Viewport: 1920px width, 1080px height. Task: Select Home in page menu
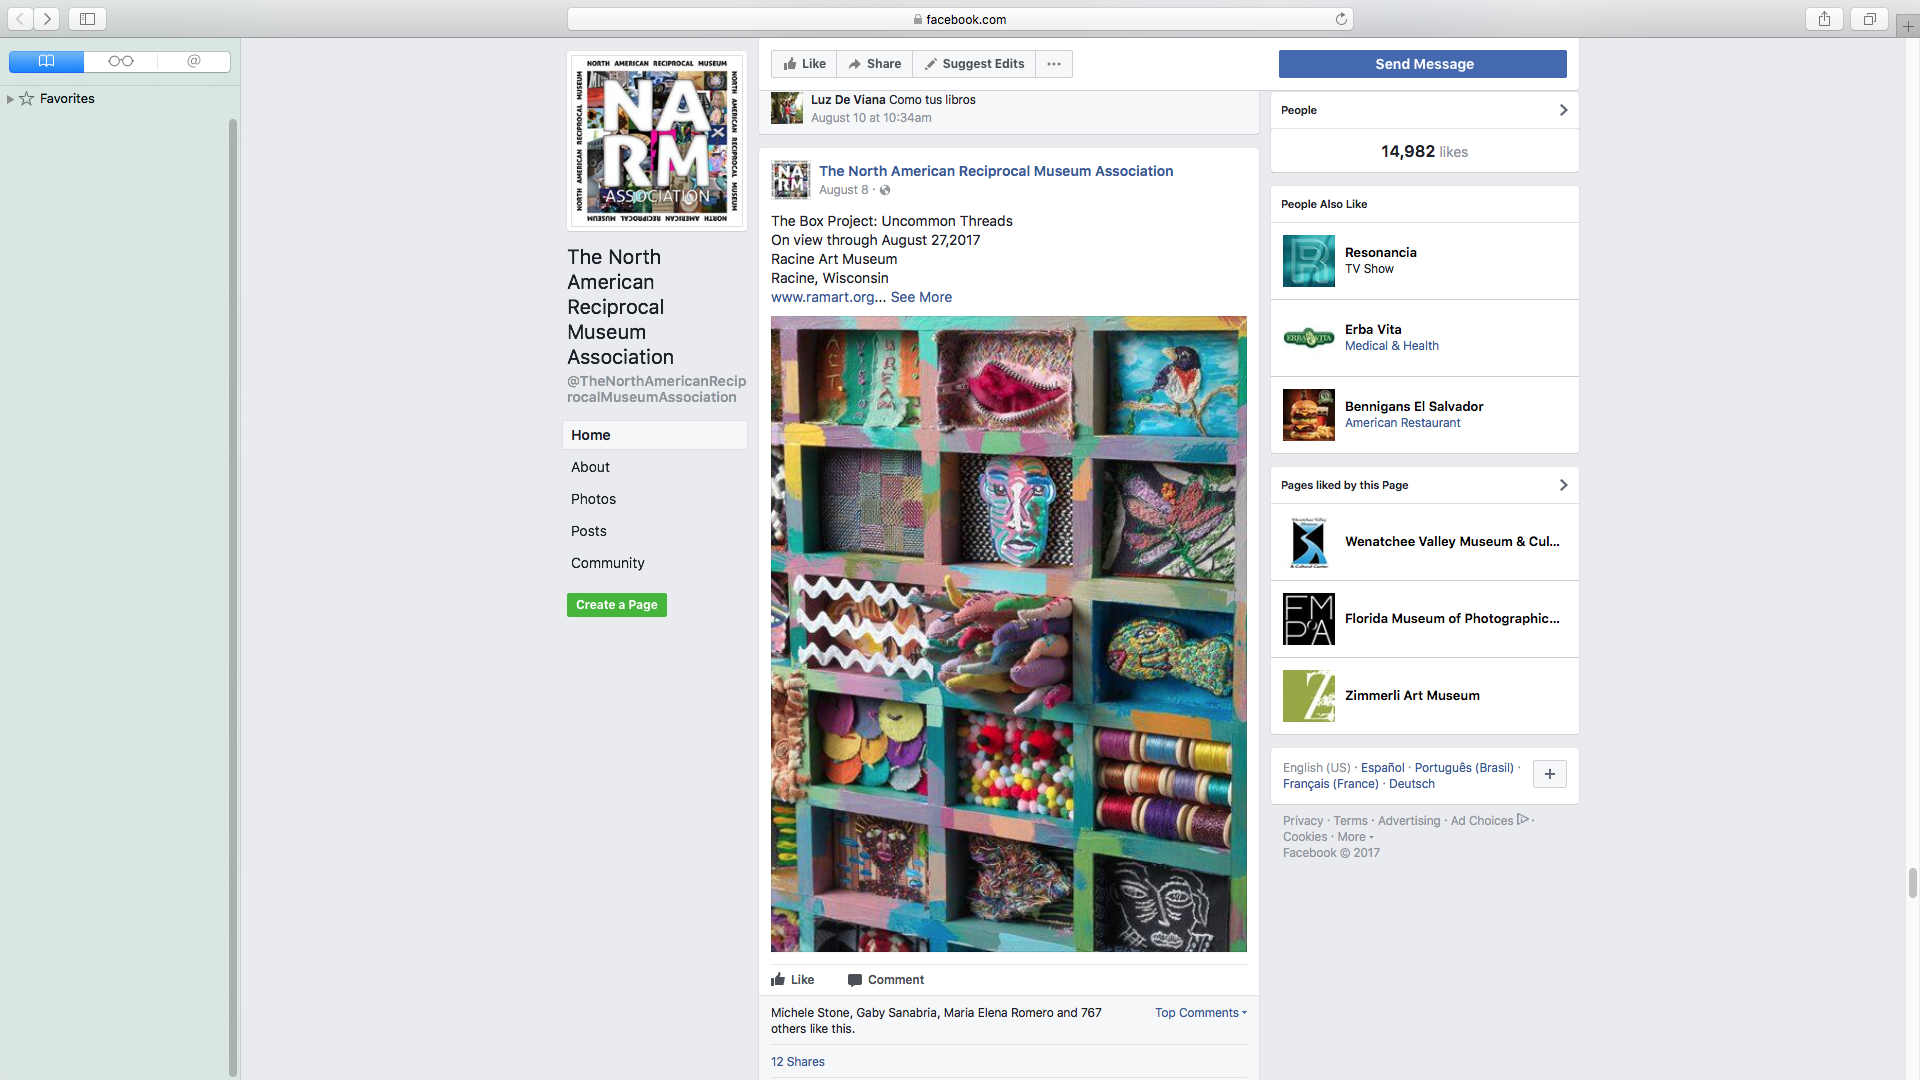pyautogui.click(x=655, y=435)
